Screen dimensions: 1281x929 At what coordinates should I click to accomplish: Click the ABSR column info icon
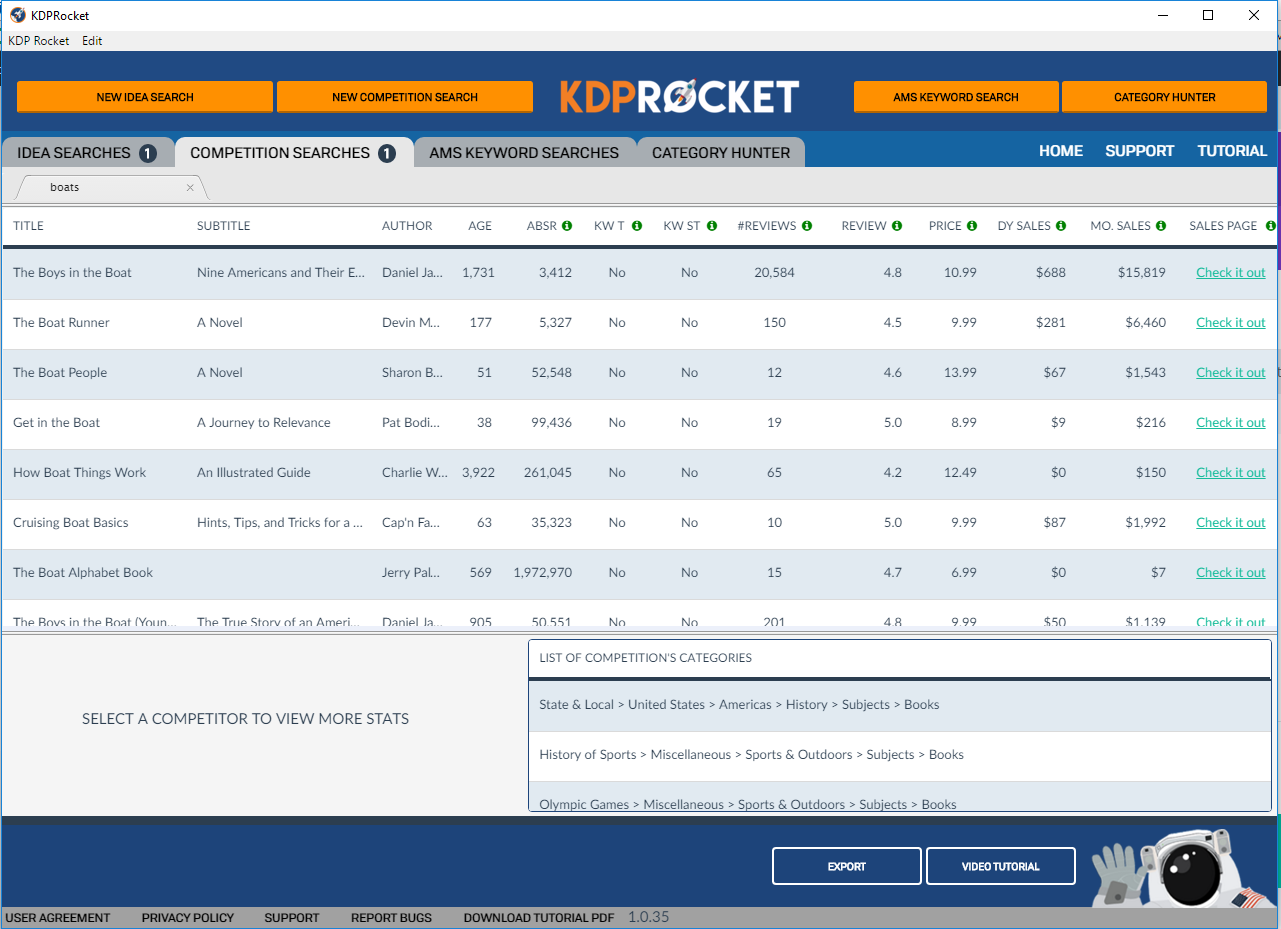pos(567,226)
